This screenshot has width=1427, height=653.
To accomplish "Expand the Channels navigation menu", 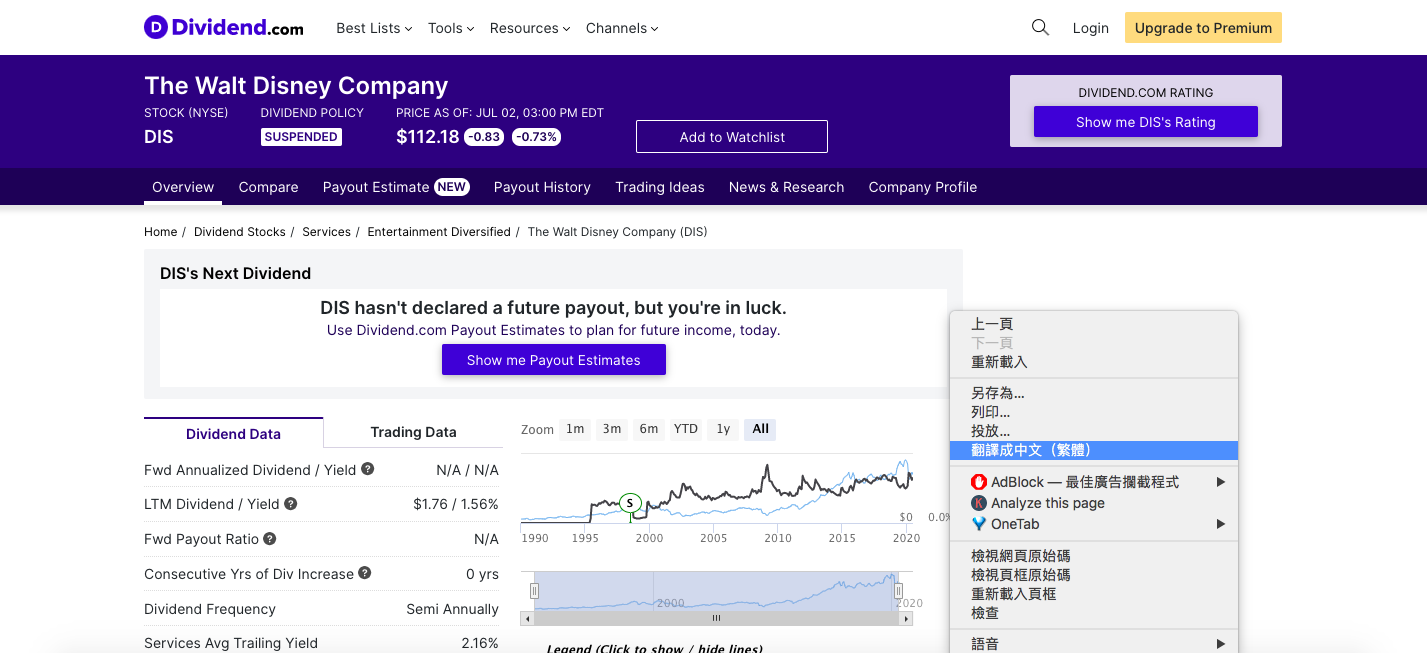I will pos(622,28).
